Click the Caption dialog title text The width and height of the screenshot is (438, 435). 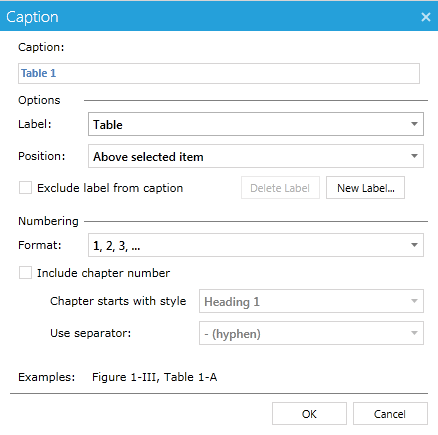coord(32,17)
